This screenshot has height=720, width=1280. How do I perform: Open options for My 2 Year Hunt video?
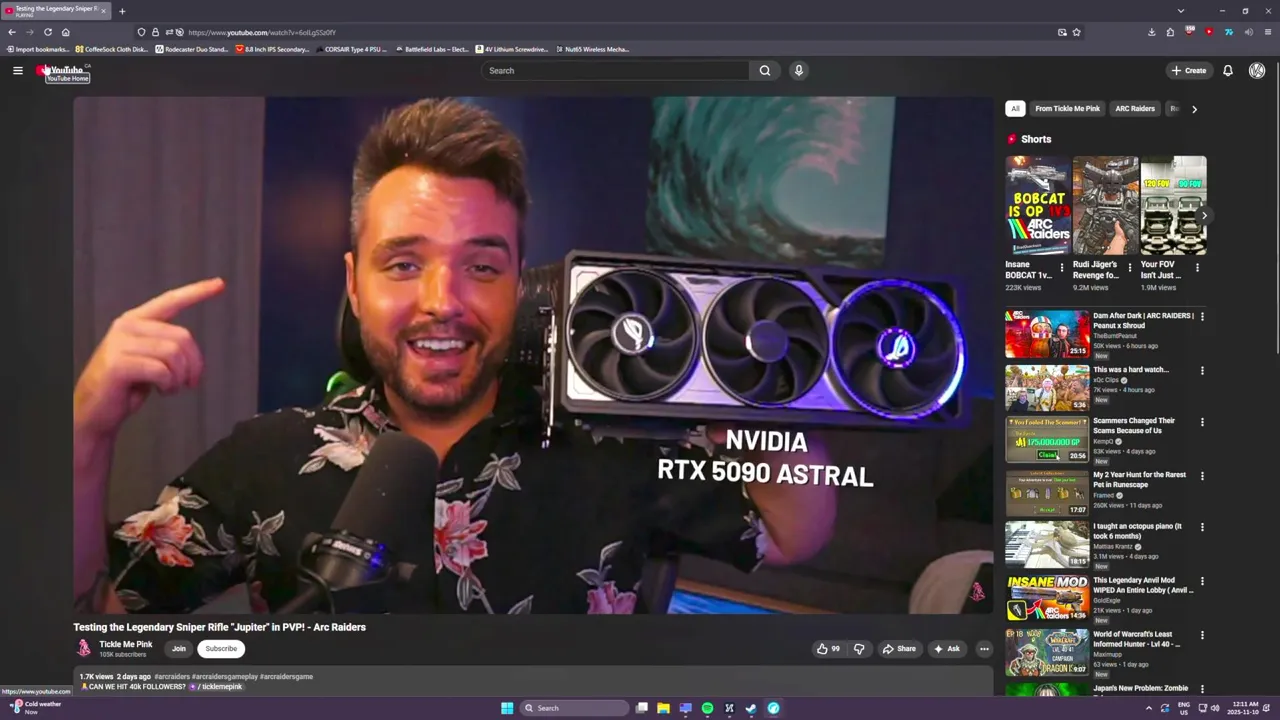pyautogui.click(x=1202, y=476)
